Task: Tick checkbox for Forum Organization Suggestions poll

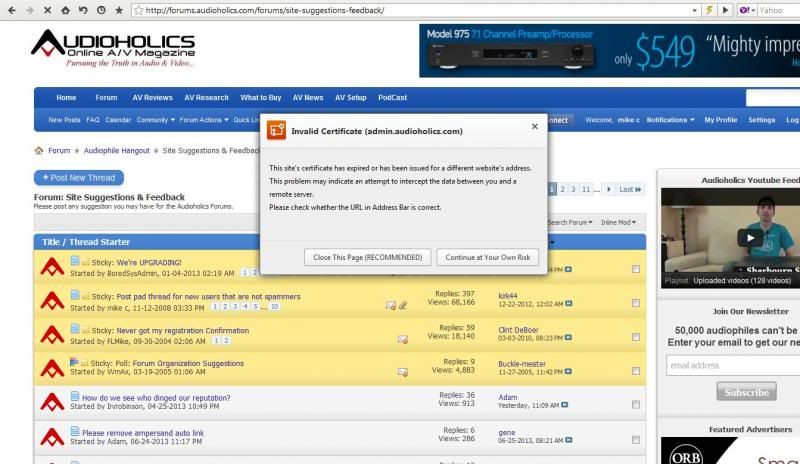Action: coord(636,371)
